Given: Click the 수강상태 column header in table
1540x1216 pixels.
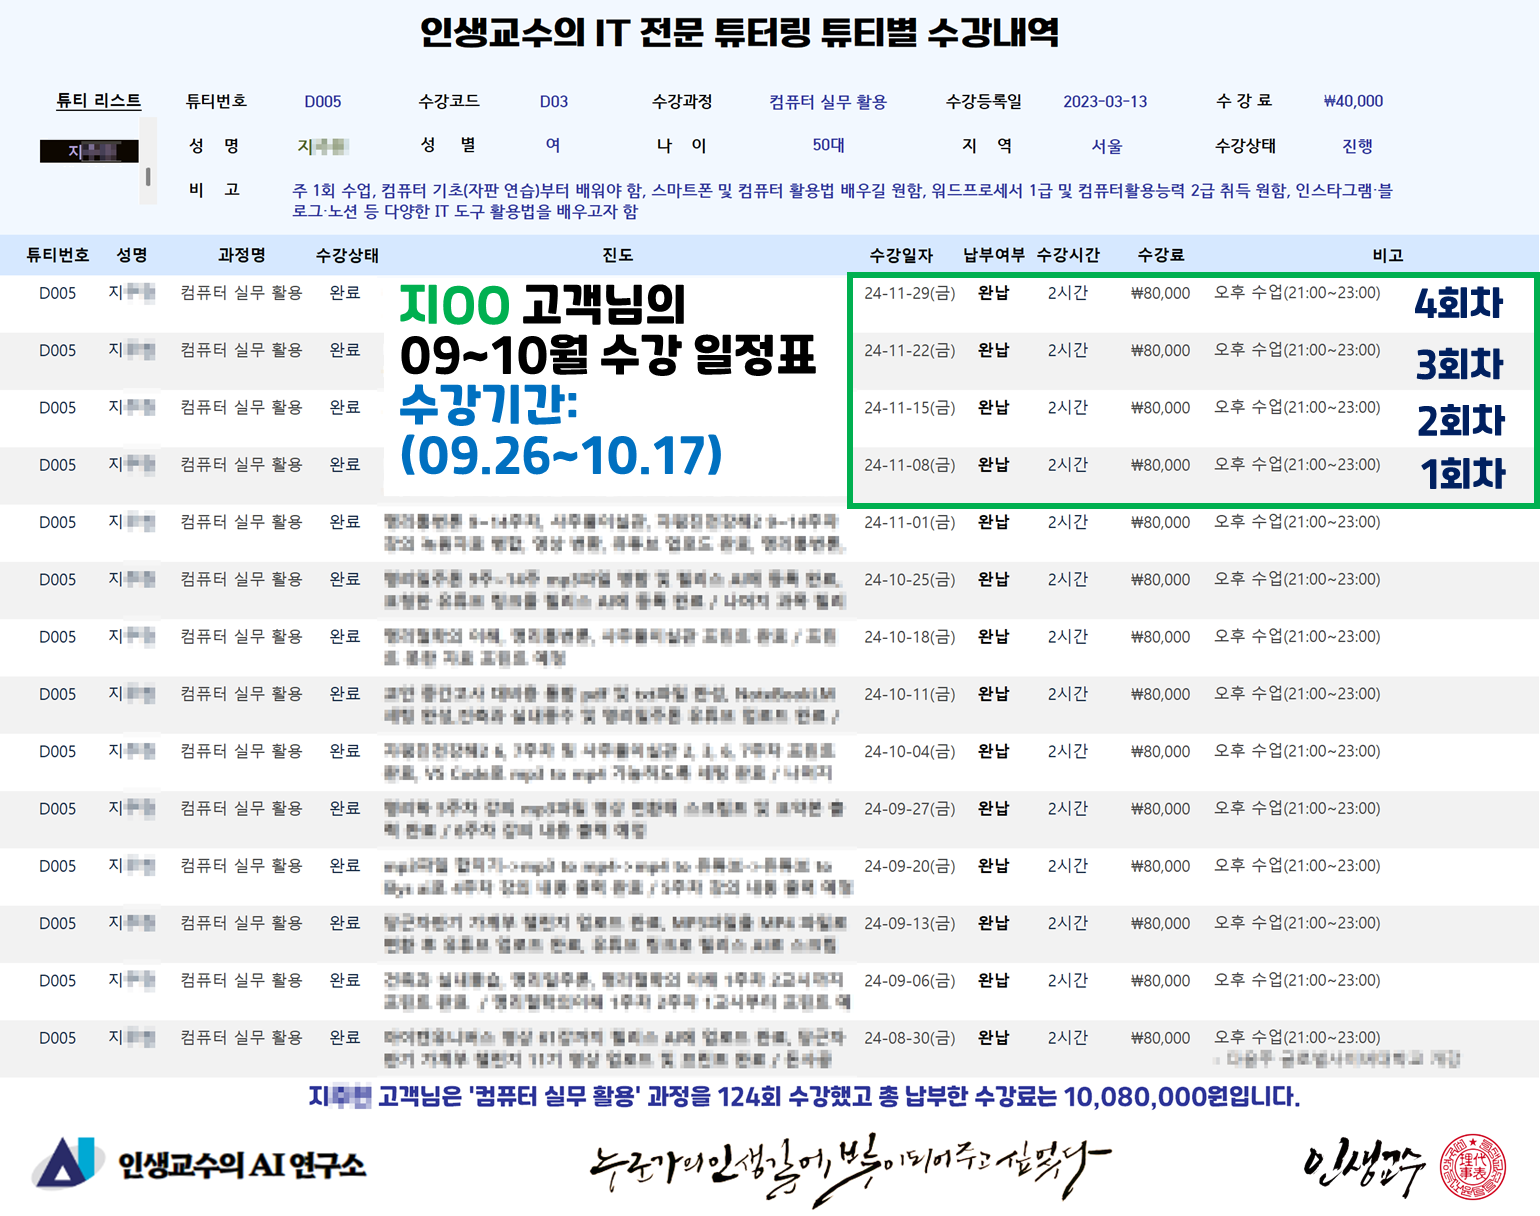Looking at the screenshot, I should pos(347,255).
